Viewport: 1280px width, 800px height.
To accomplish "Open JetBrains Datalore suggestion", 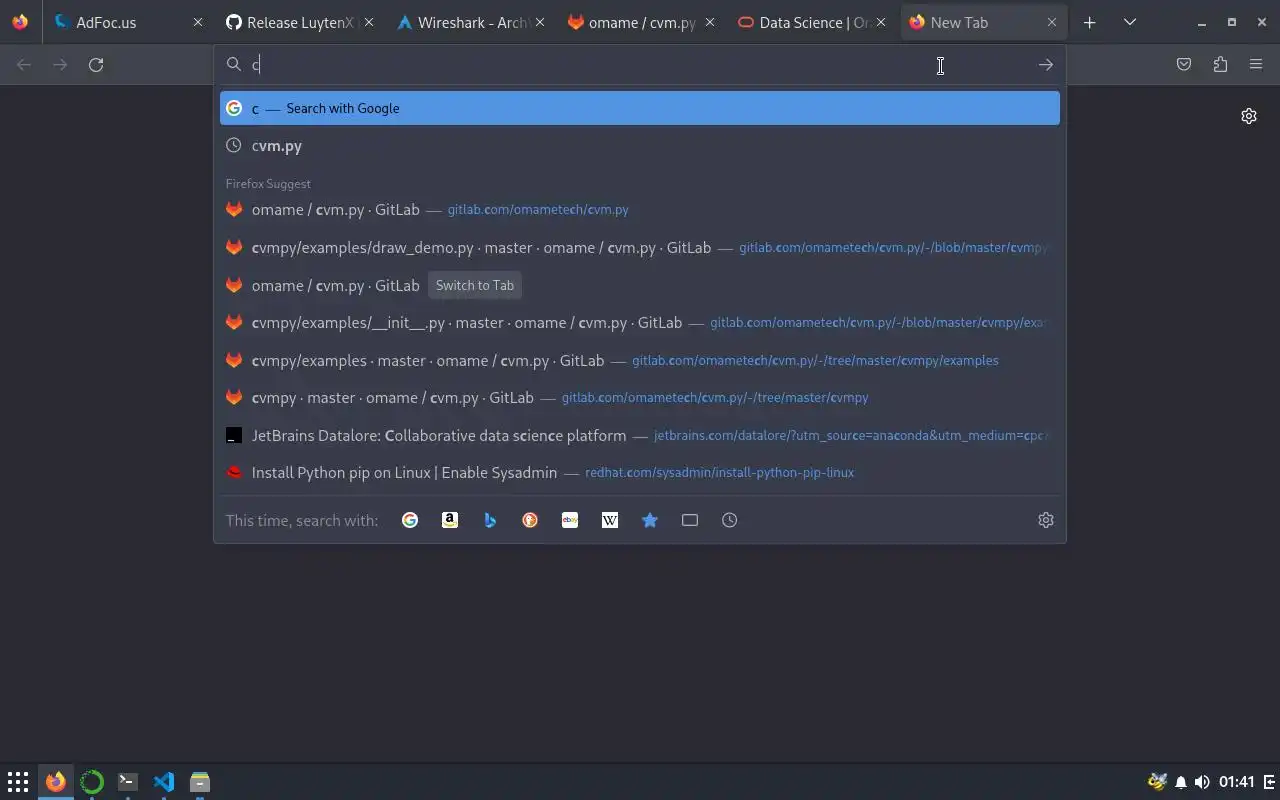I will click(x=640, y=436).
